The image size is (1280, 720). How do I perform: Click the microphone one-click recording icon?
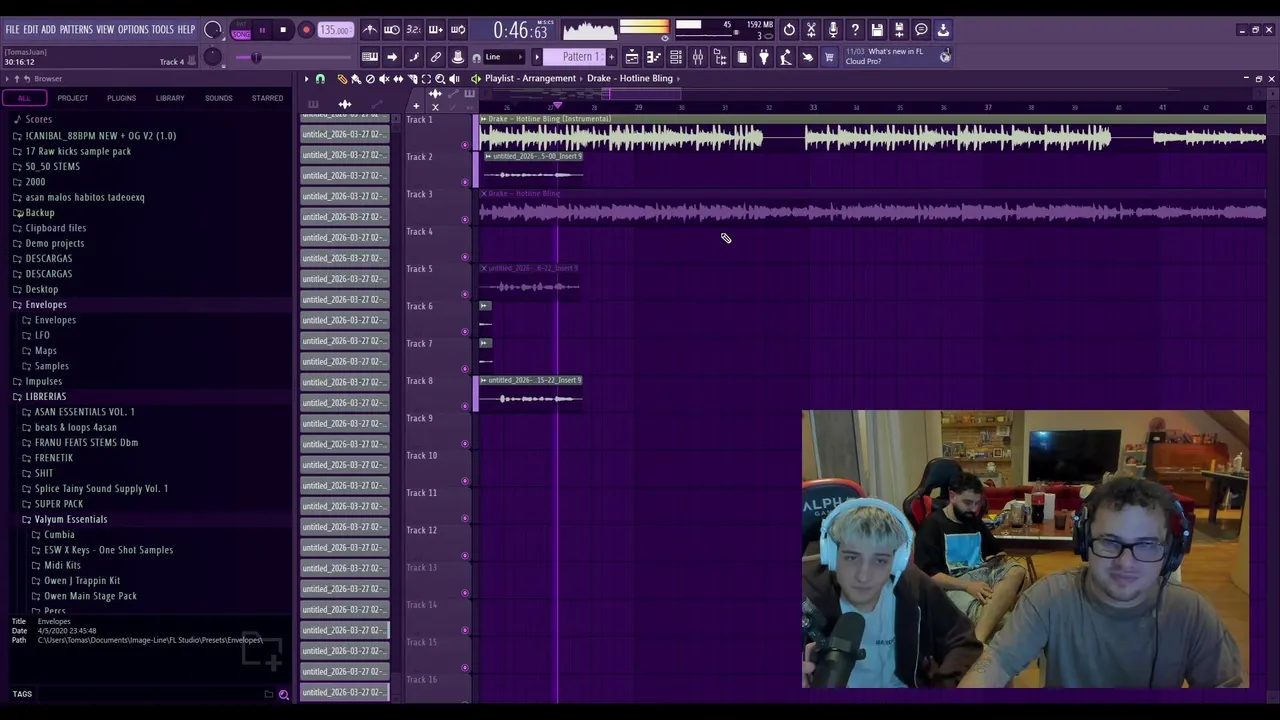tap(833, 30)
